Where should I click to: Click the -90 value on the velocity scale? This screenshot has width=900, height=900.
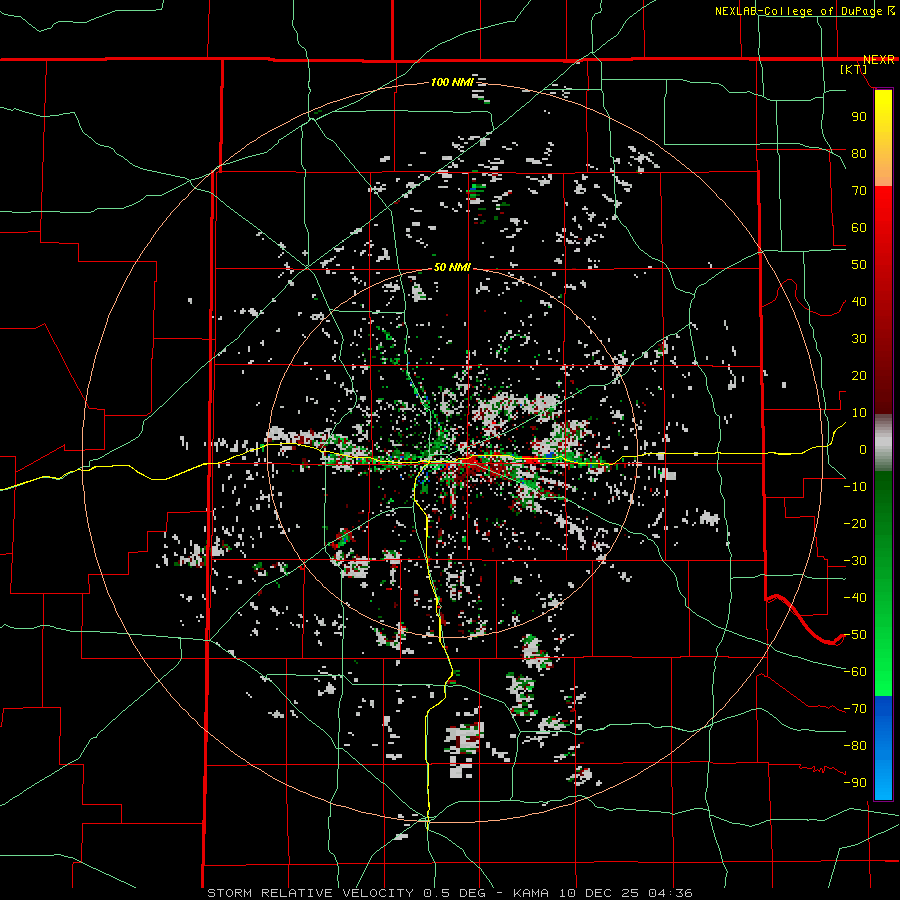[855, 782]
